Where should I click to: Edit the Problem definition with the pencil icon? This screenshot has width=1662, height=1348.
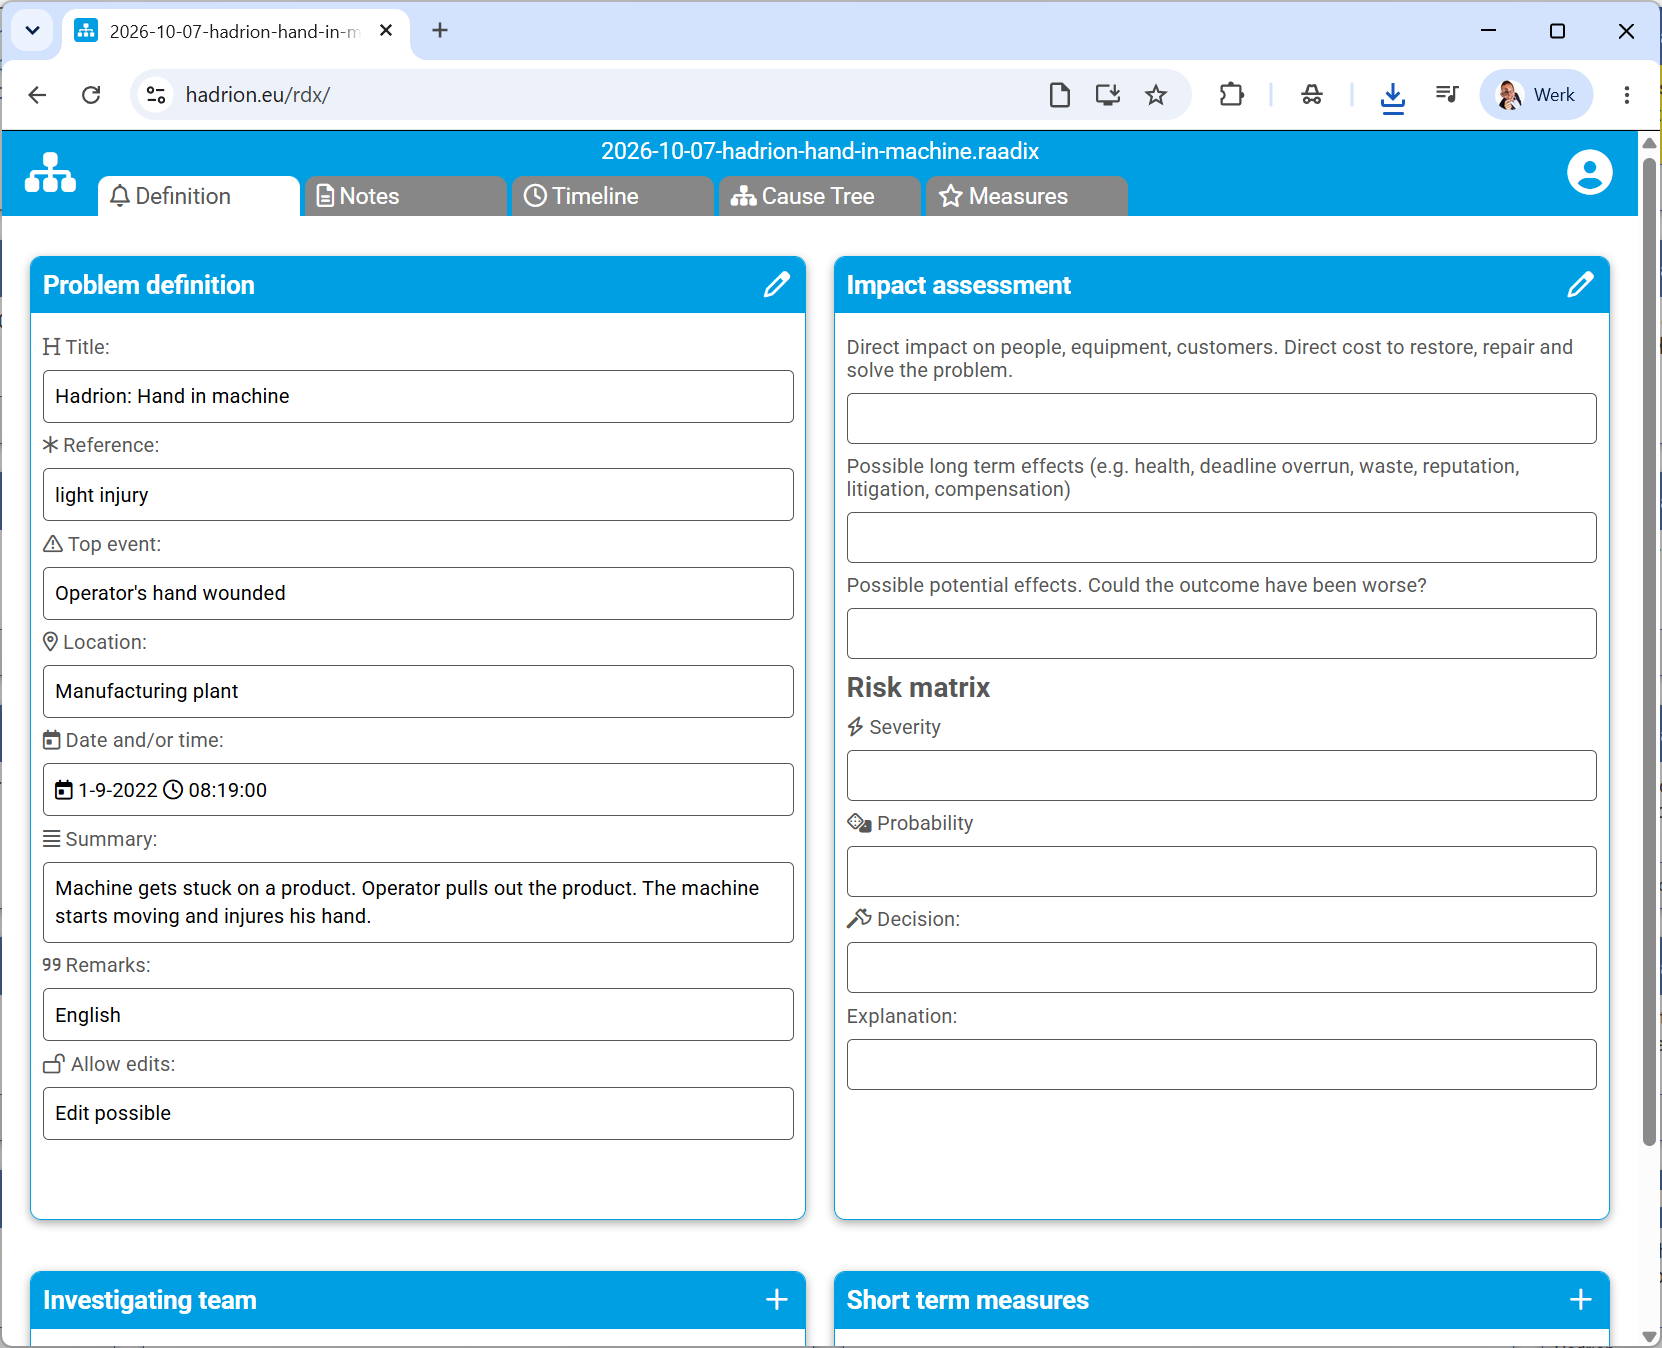click(x=777, y=285)
